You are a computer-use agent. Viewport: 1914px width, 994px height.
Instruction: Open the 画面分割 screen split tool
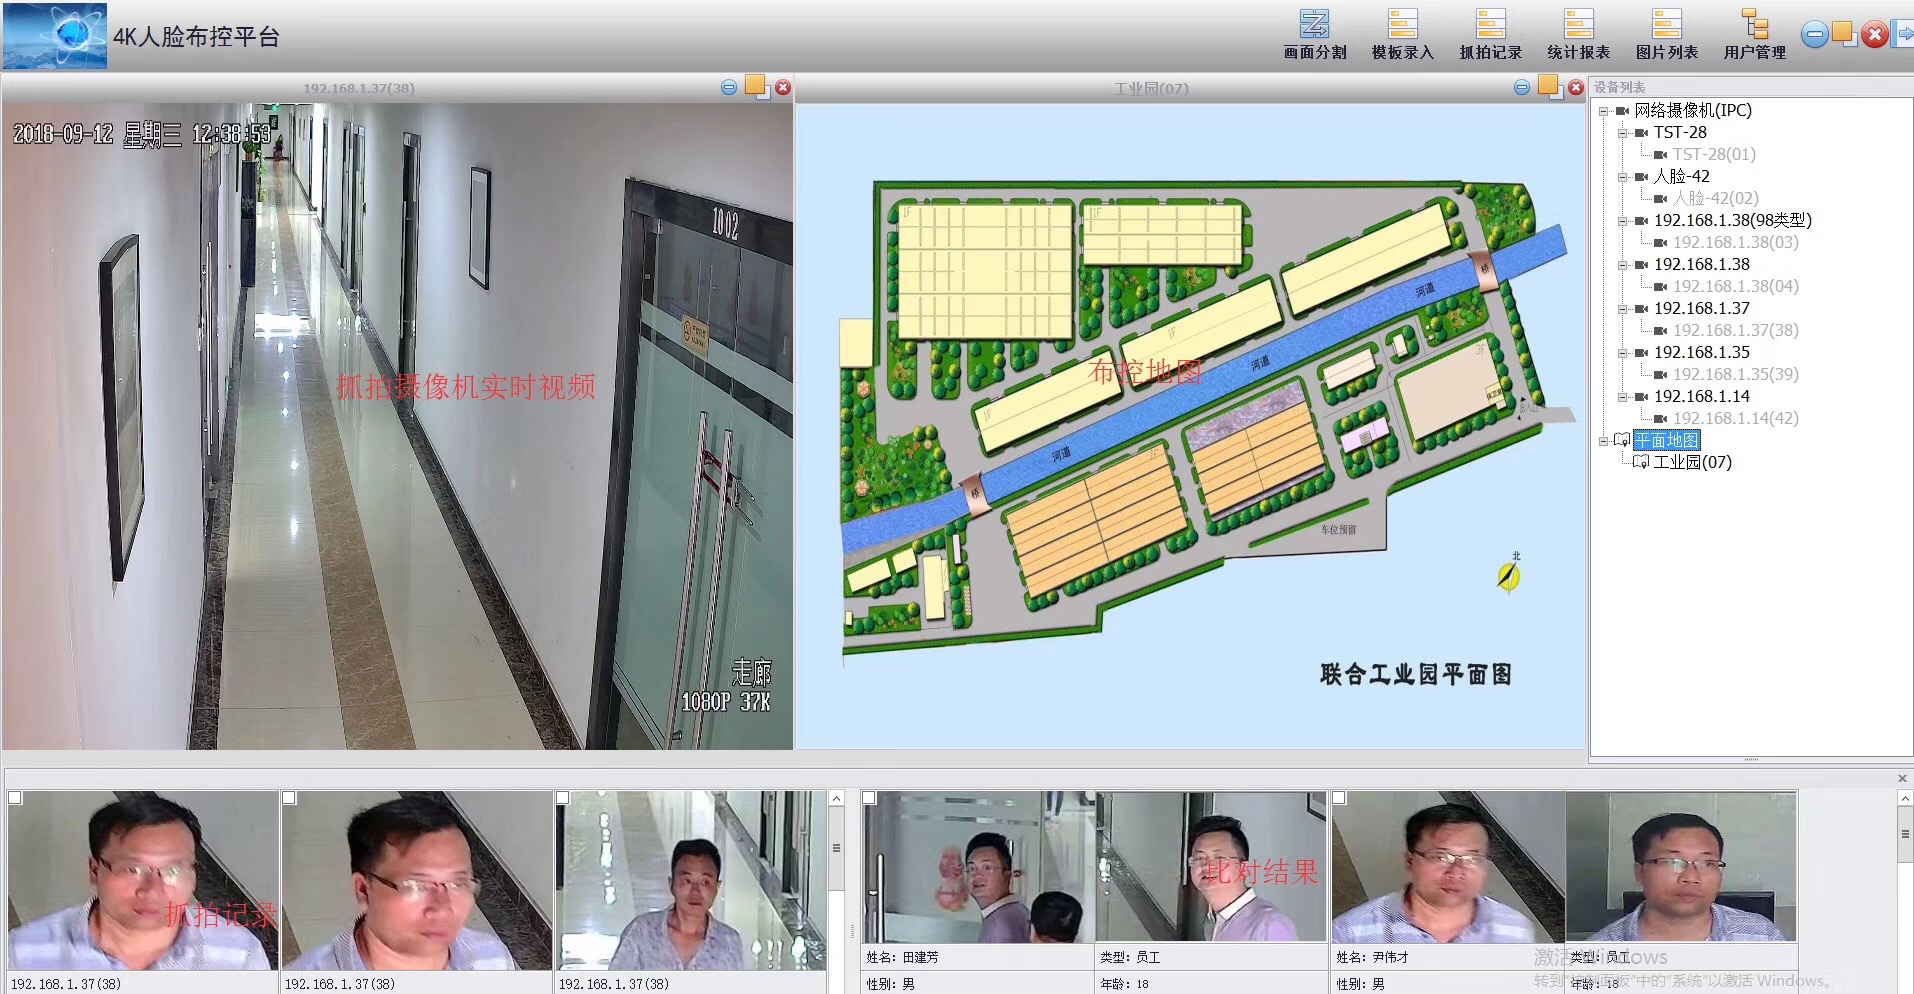[x=1314, y=34]
